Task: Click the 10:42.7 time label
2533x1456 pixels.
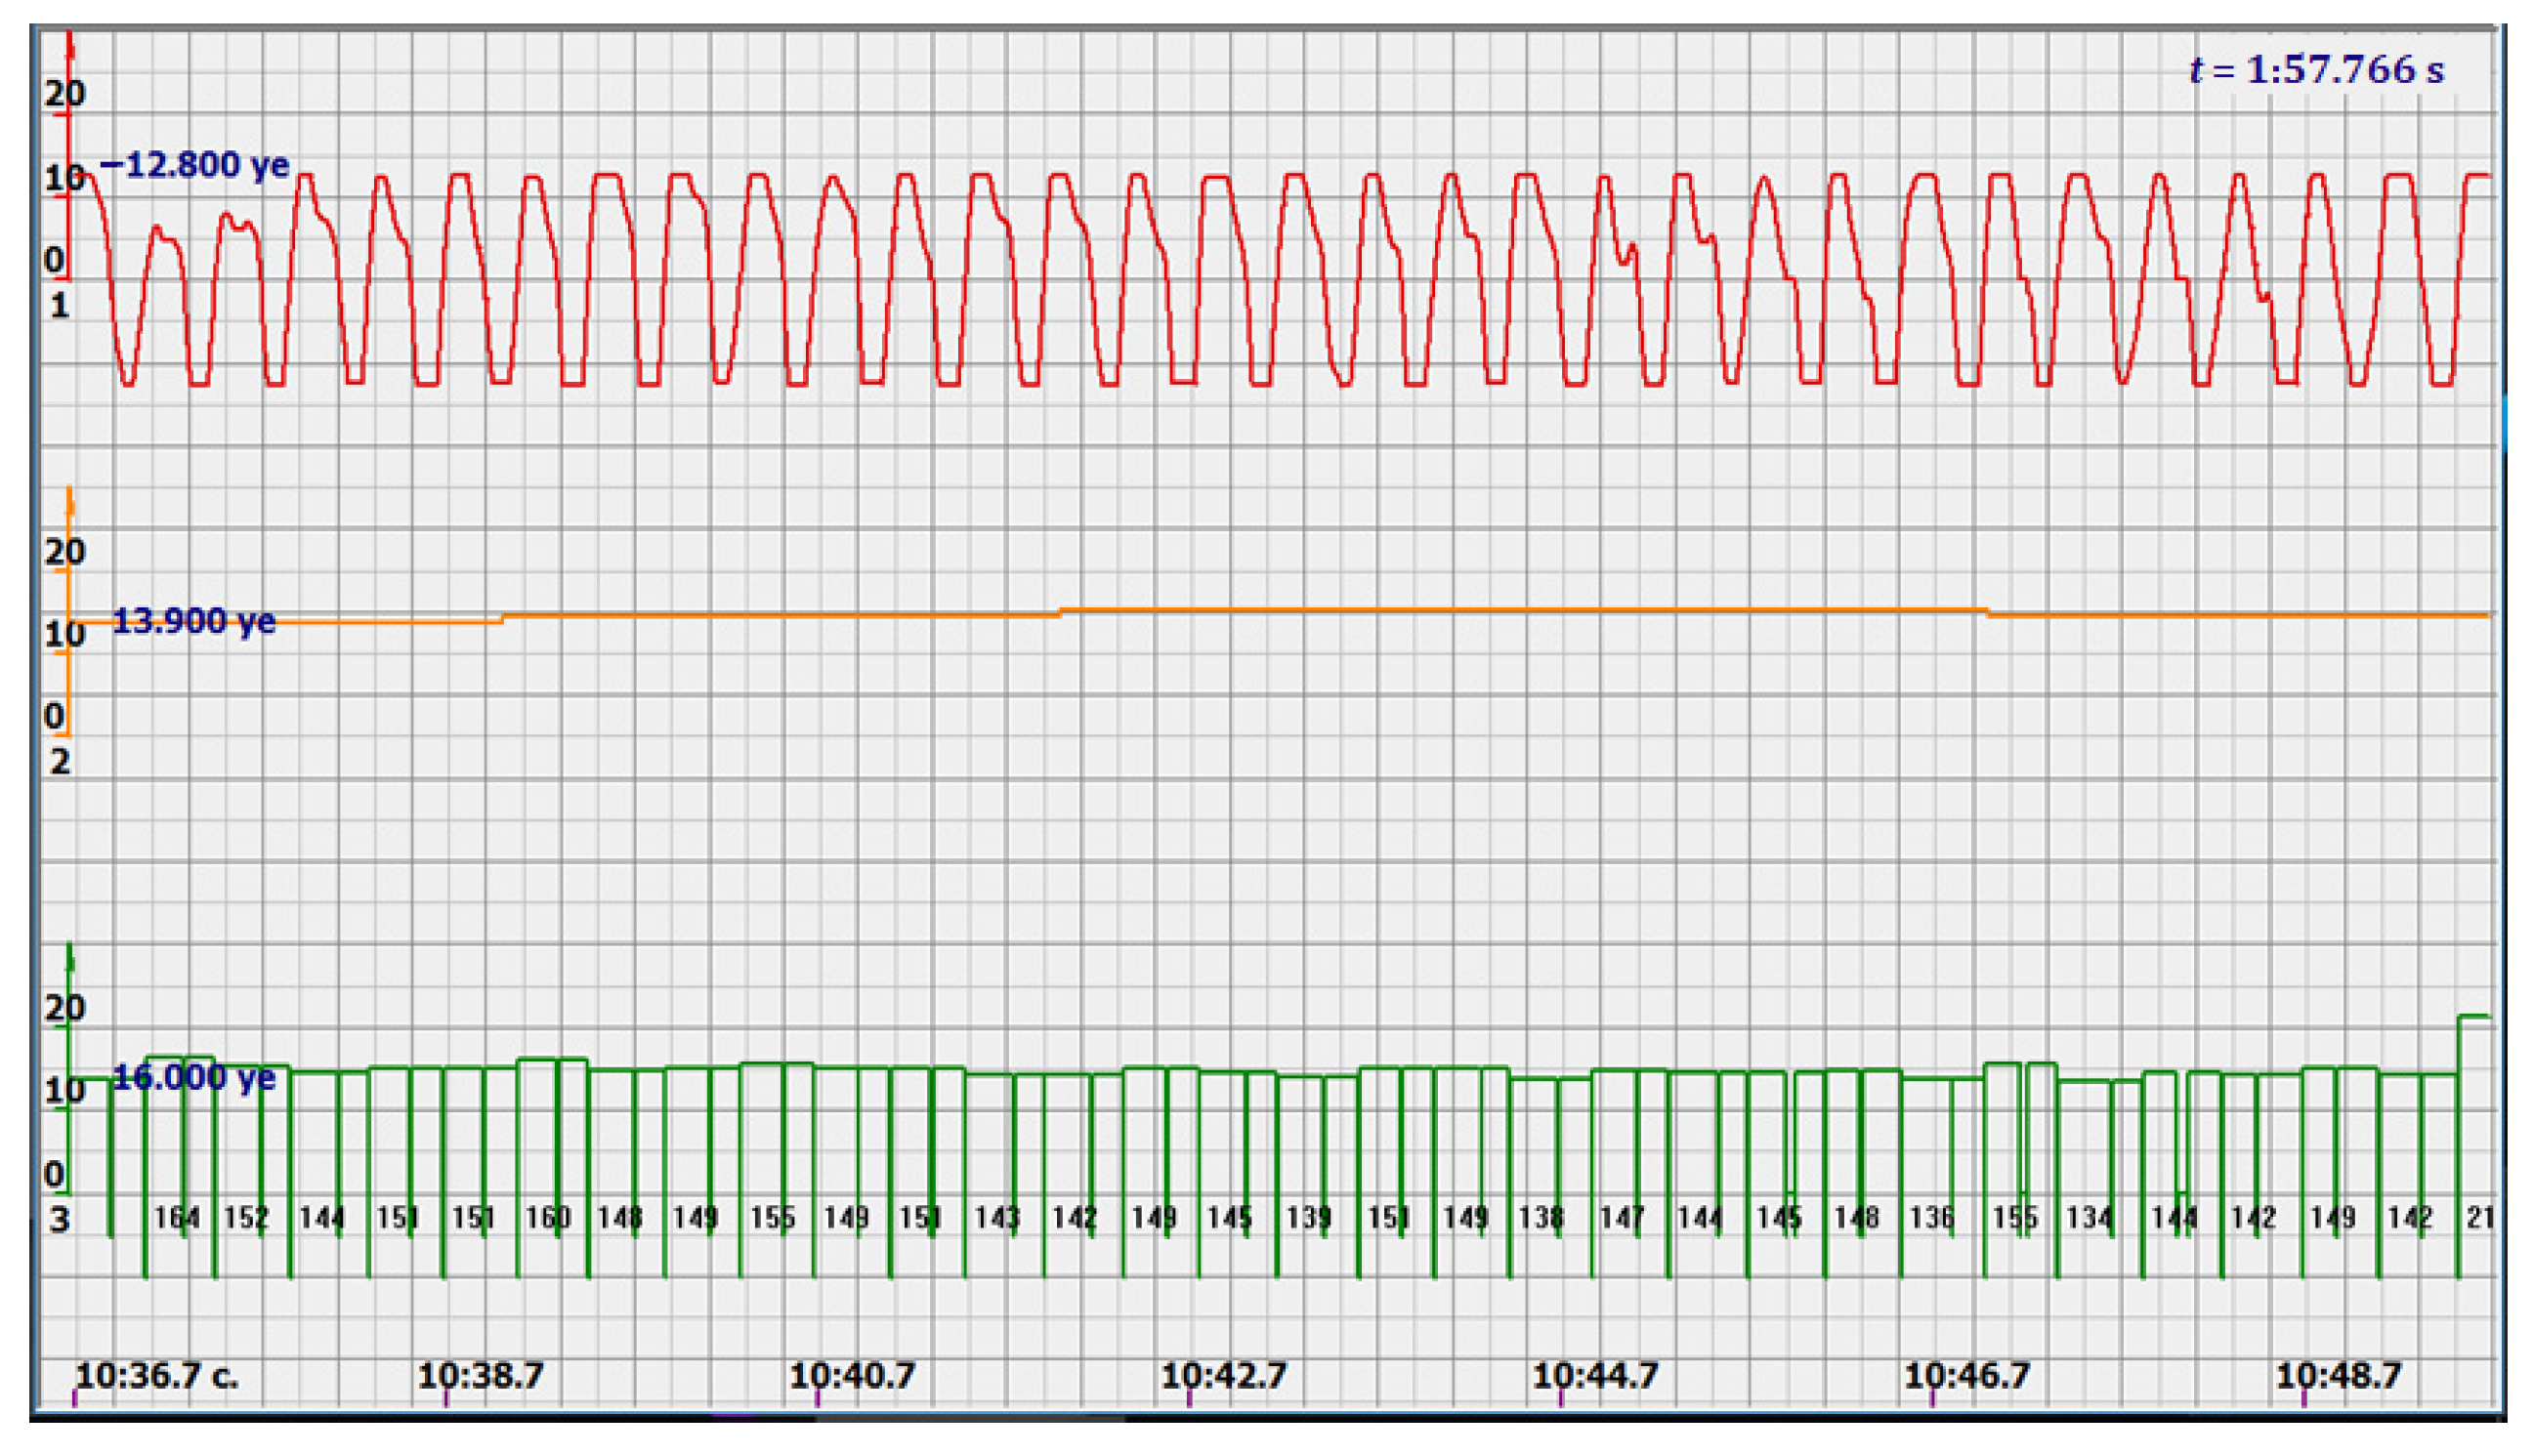Action: pos(1223,1377)
